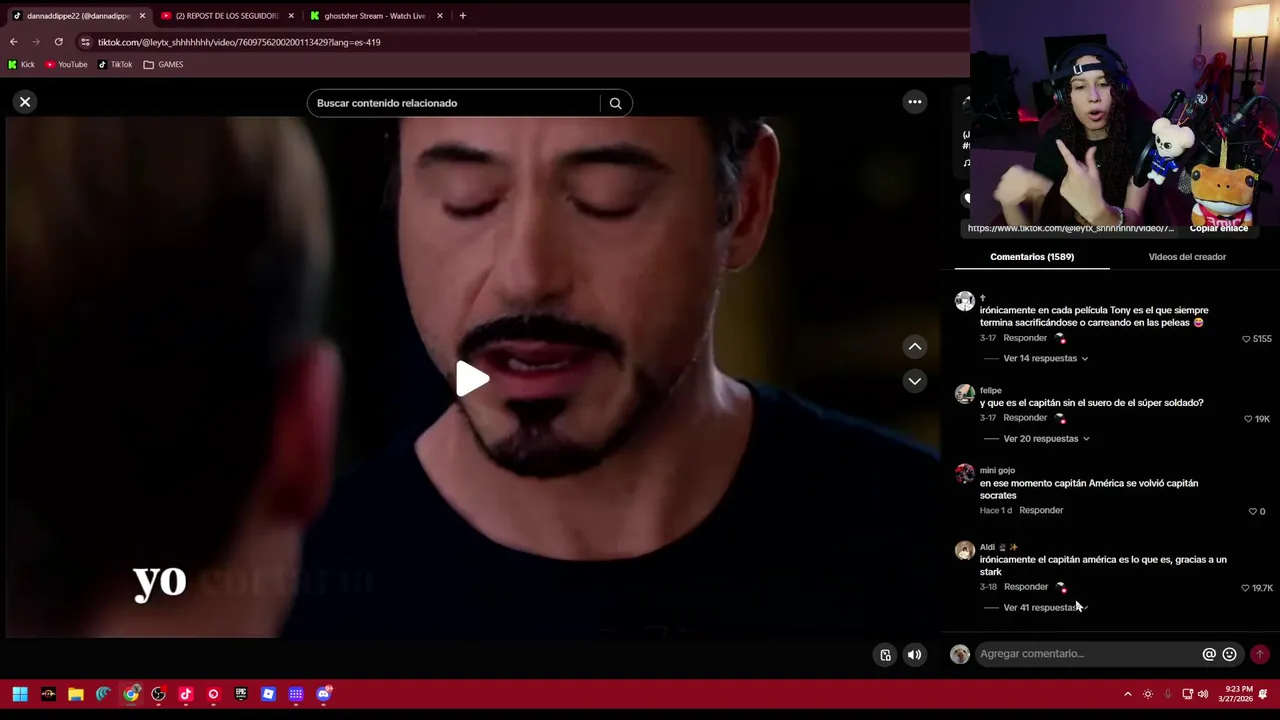The width and height of the screenshot is (1280, 720).
Task: Open the Kick bookmark
Action: (21, 64)
